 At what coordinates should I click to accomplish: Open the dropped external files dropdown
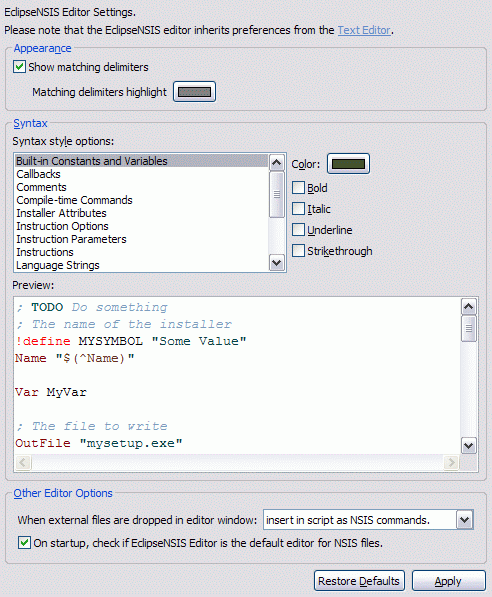465,520
